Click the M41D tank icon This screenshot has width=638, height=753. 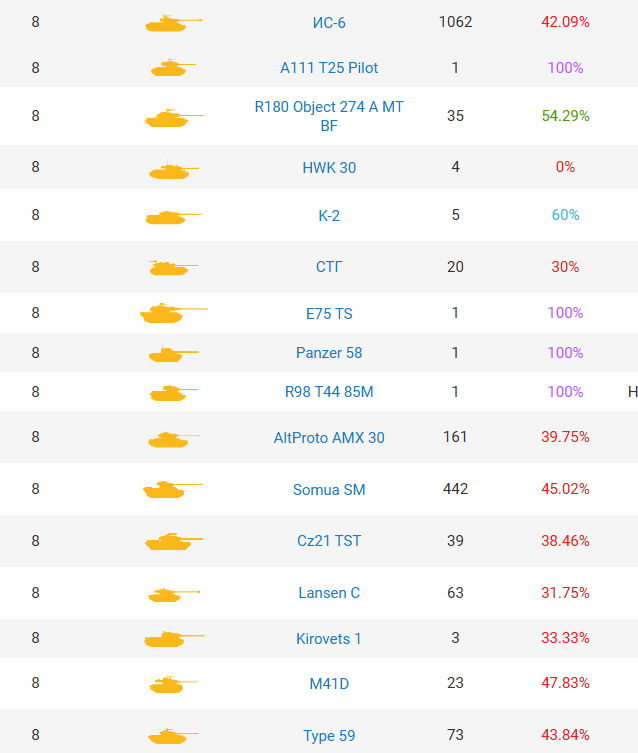pyautogui.click(x=172, y=684)
